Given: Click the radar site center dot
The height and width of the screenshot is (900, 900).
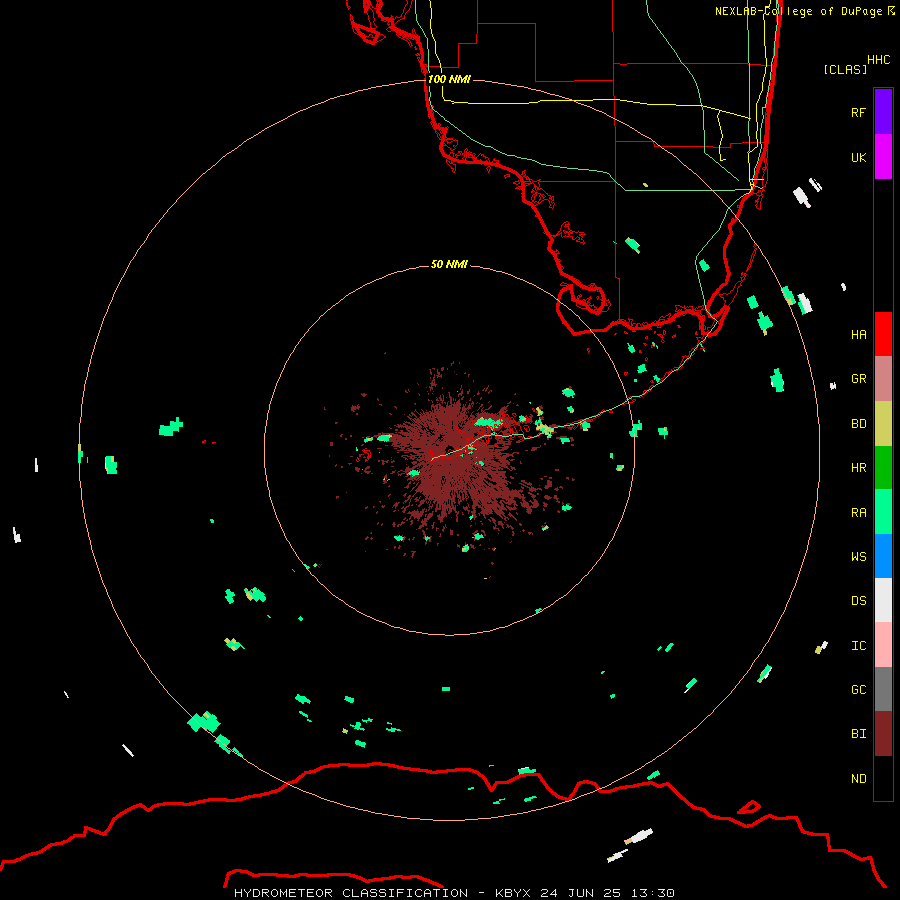Looking at the screenshot, I should click(x=449, y=449).
